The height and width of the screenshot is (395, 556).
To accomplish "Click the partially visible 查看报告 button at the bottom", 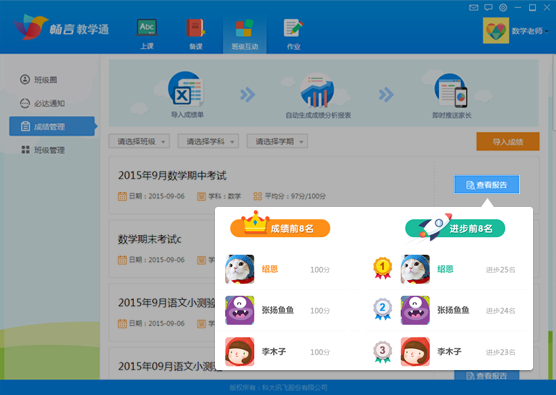I will coord(487,375).
